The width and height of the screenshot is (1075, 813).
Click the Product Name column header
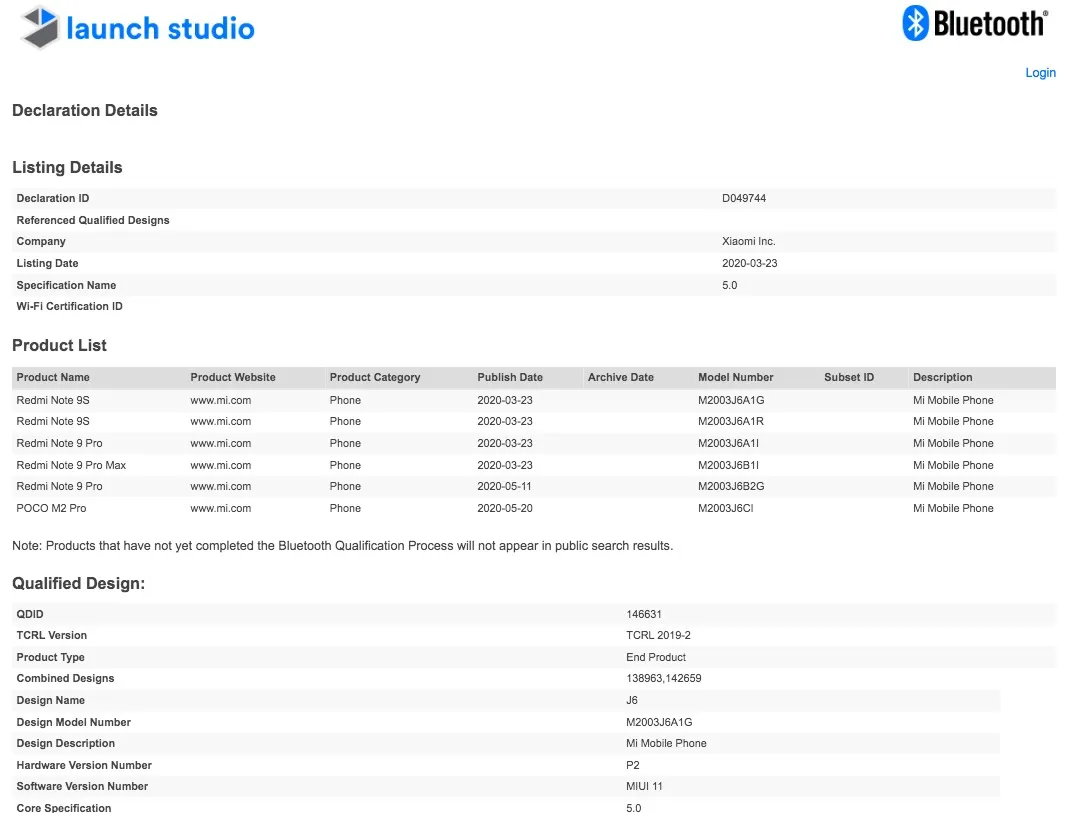(53, 377)
